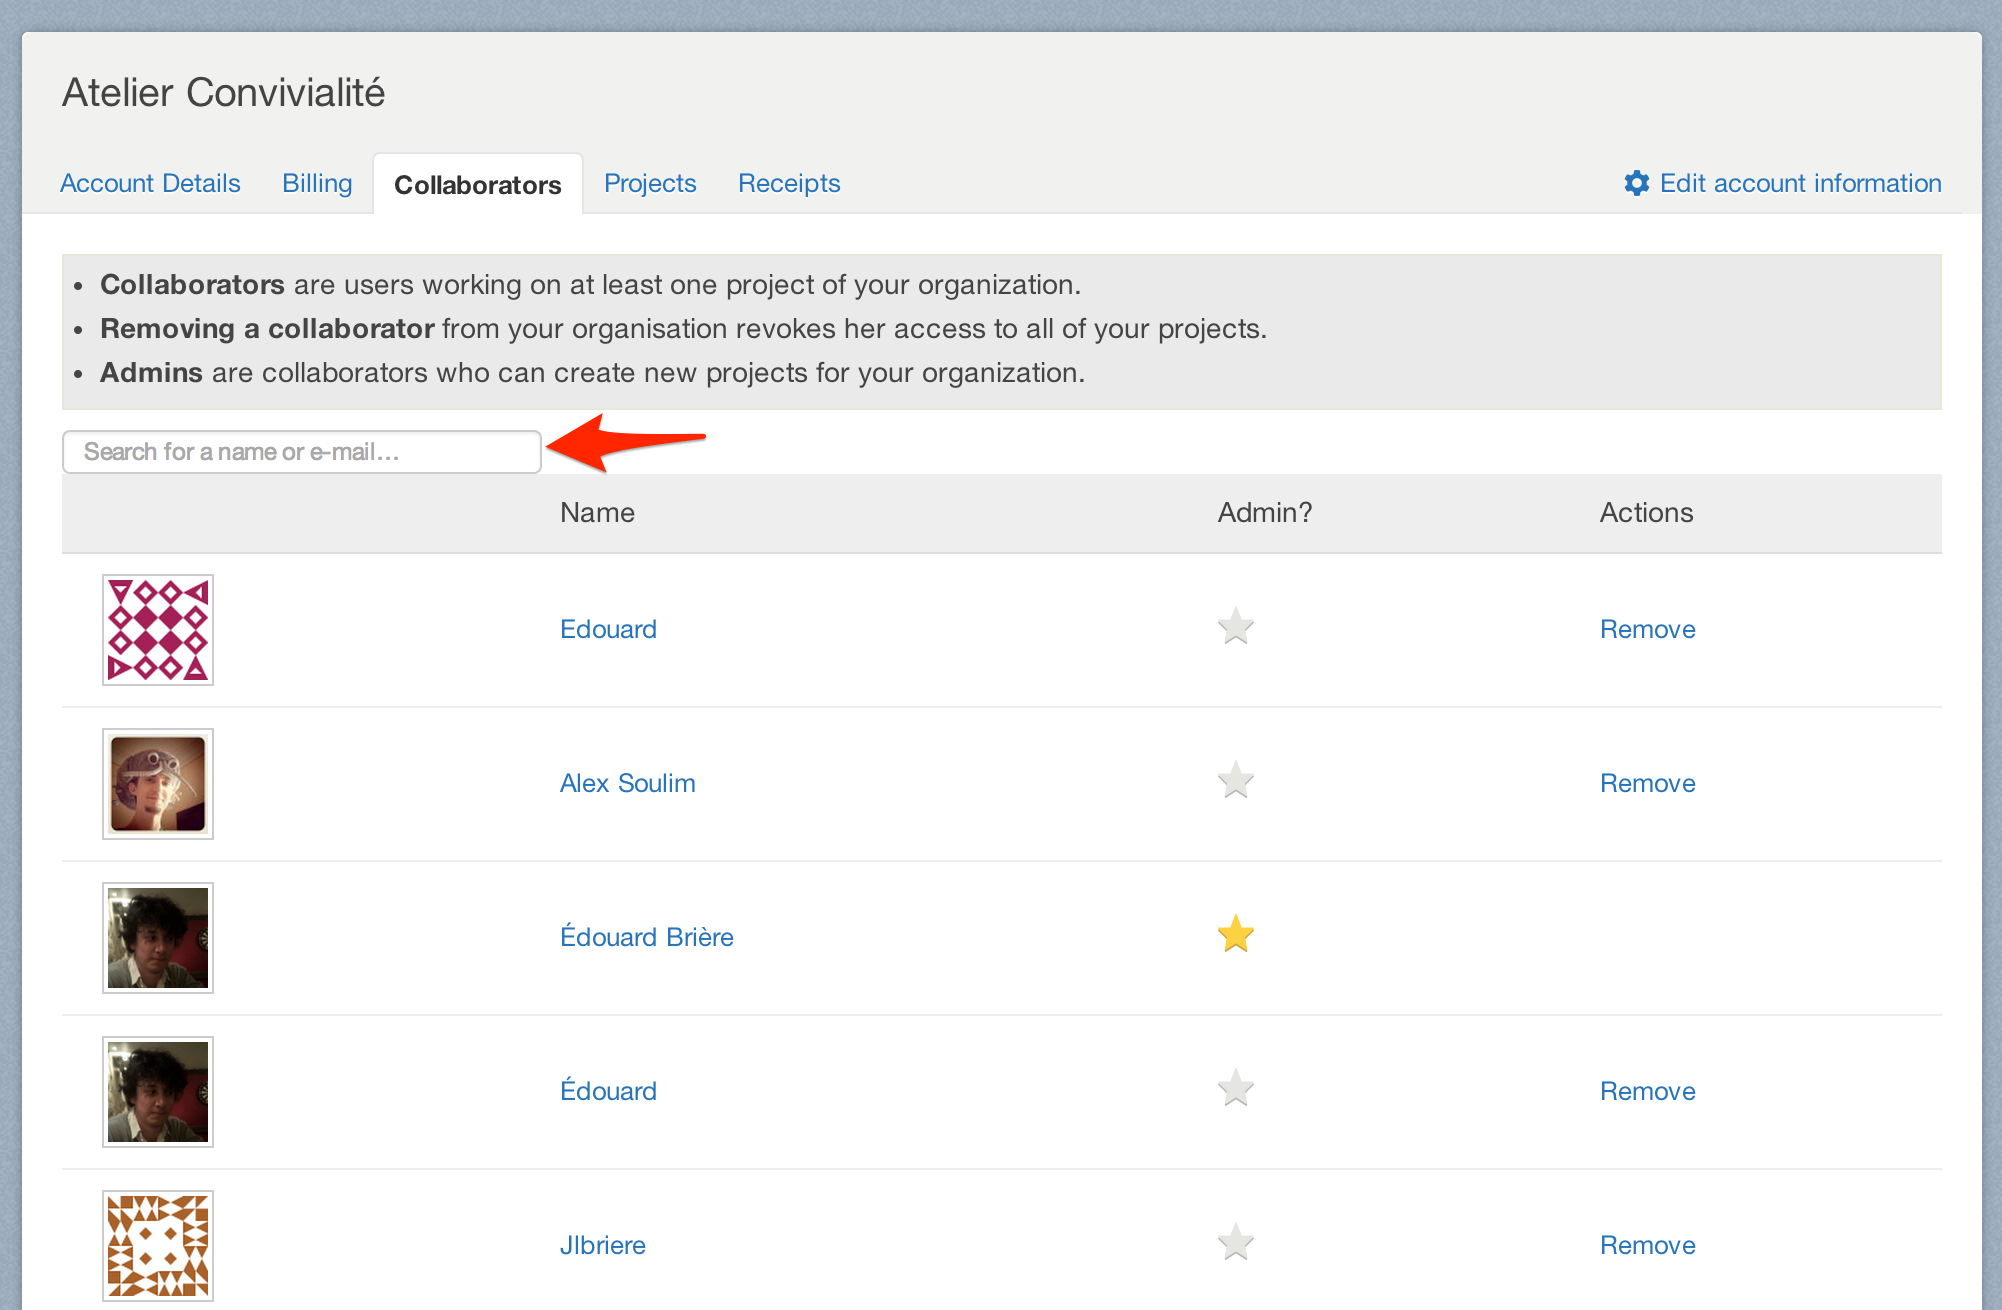2002x1310 pixels.
Task: Remove Jlbriere from the organization
Action: pos(1647,1245)
